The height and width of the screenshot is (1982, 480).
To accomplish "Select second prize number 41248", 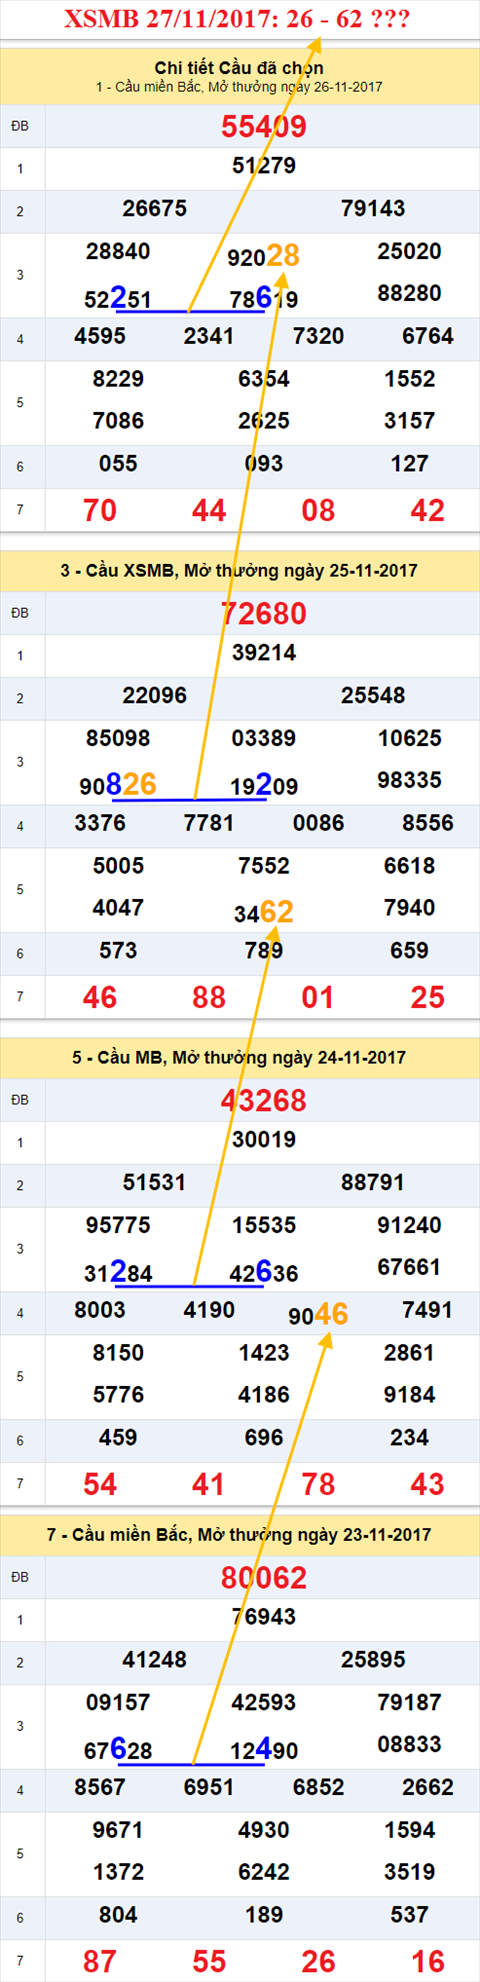I will (155, 1660).
